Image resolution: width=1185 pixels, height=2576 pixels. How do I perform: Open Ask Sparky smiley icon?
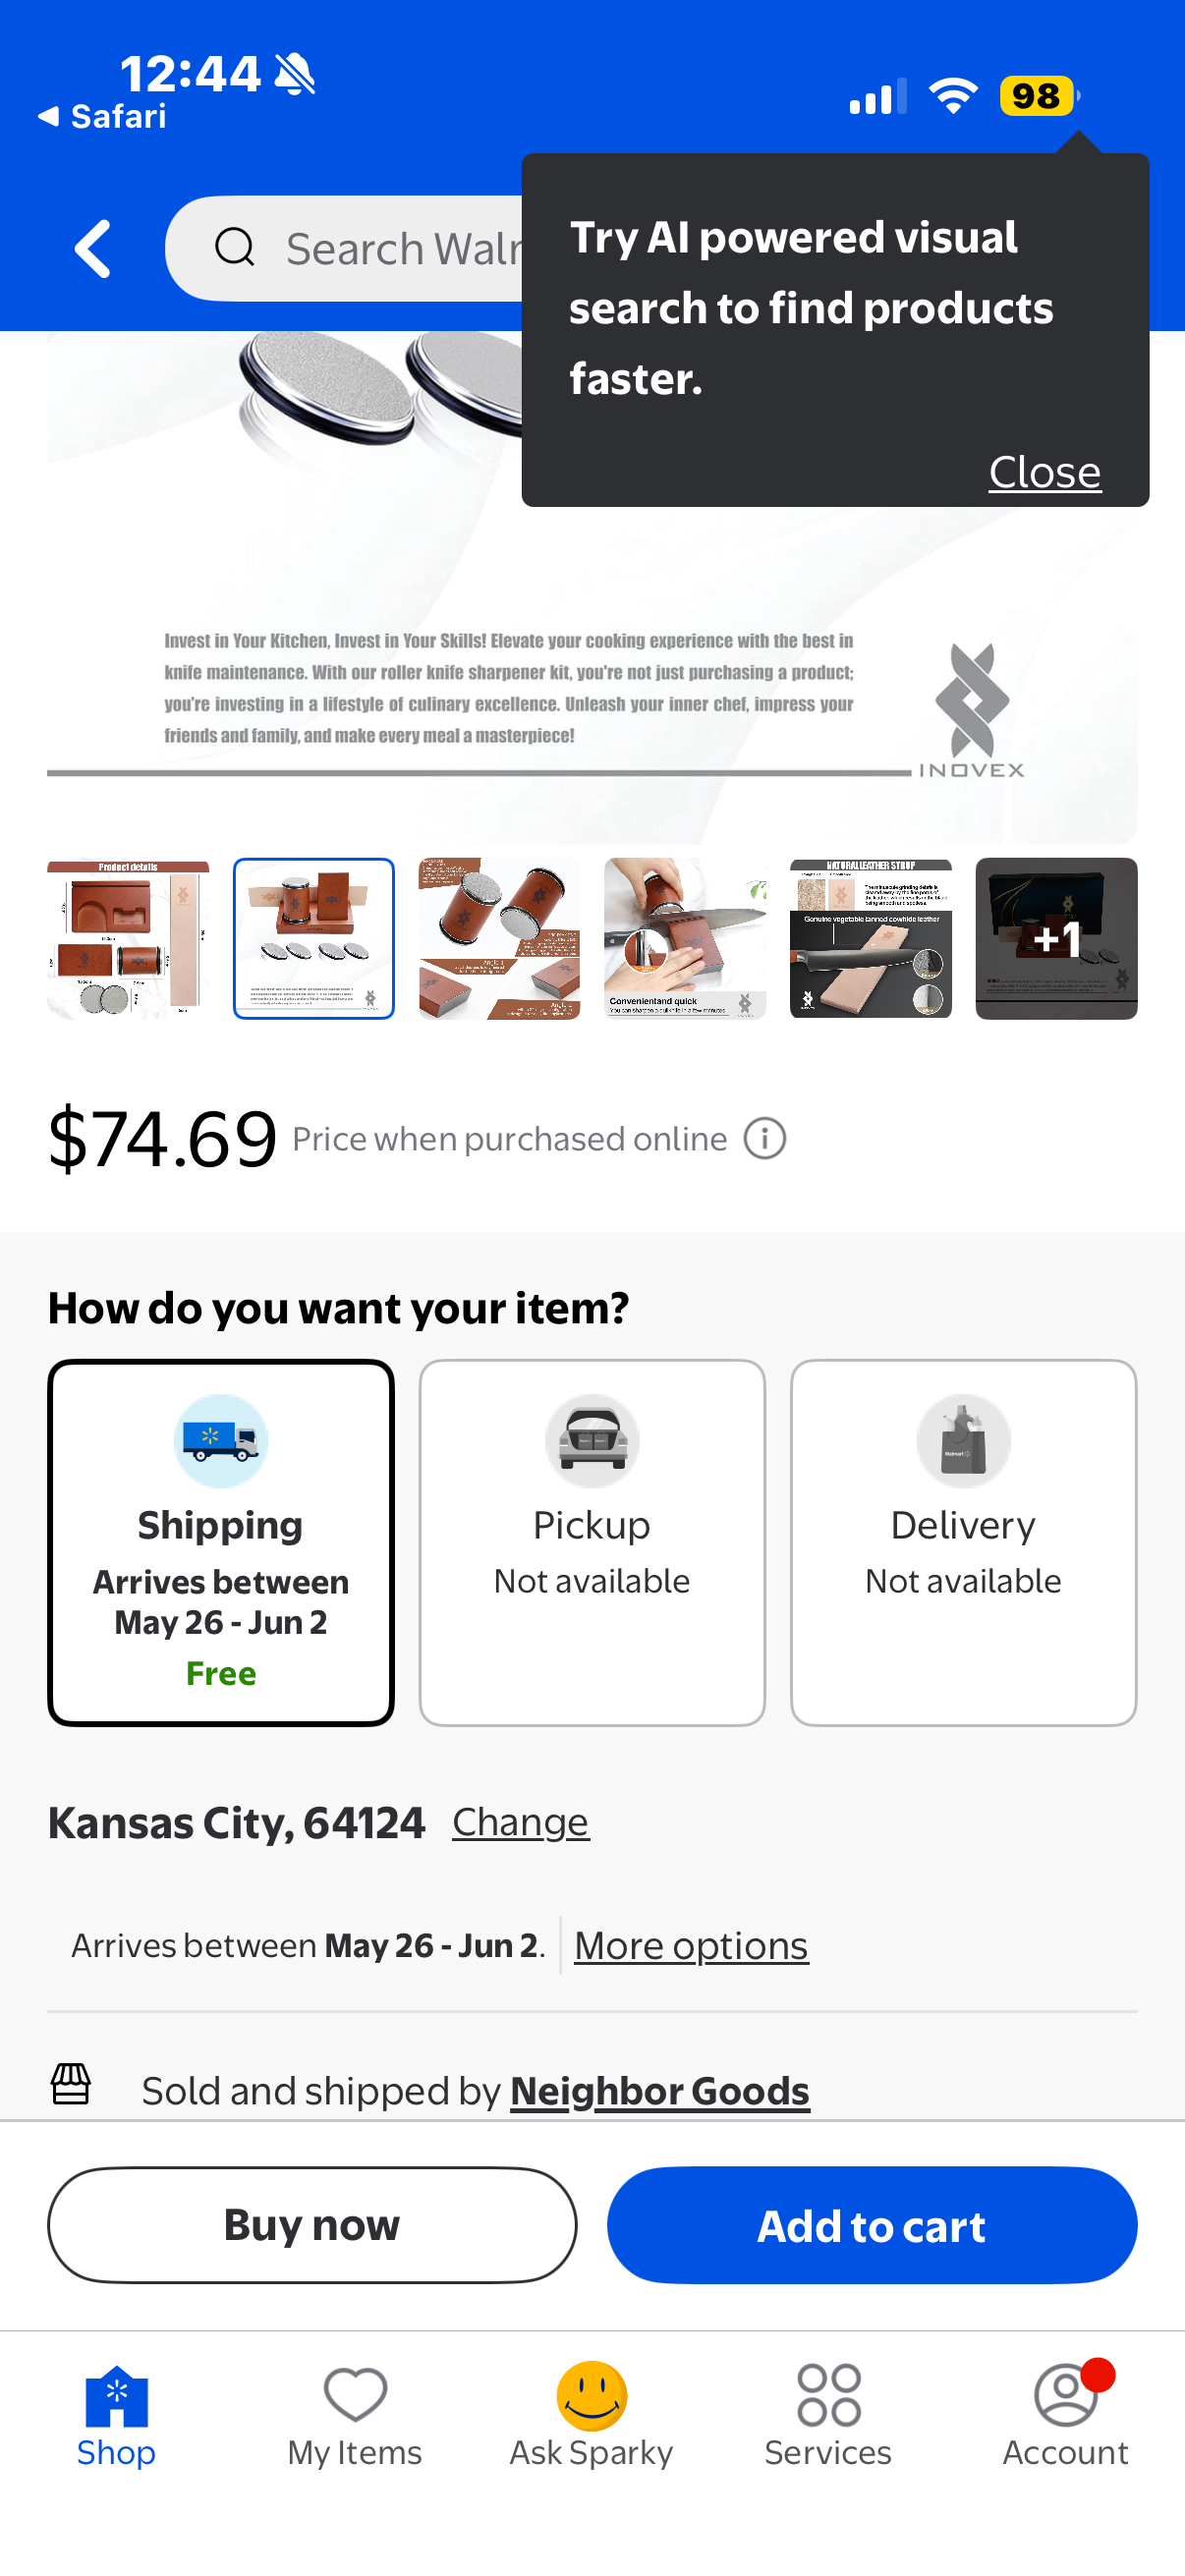[x=592, y=2414]
